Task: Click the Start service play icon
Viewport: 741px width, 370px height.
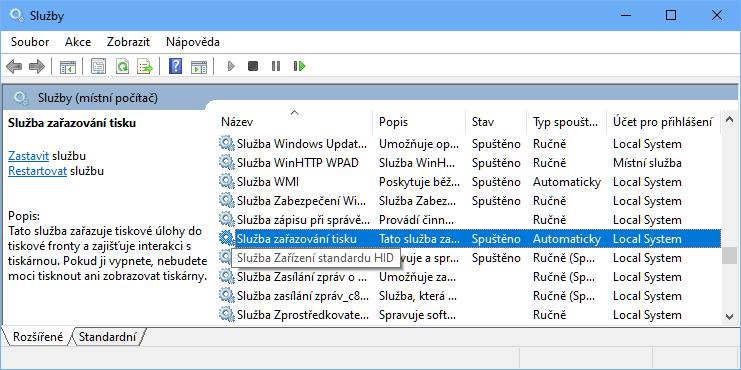Action: (231, 67)
